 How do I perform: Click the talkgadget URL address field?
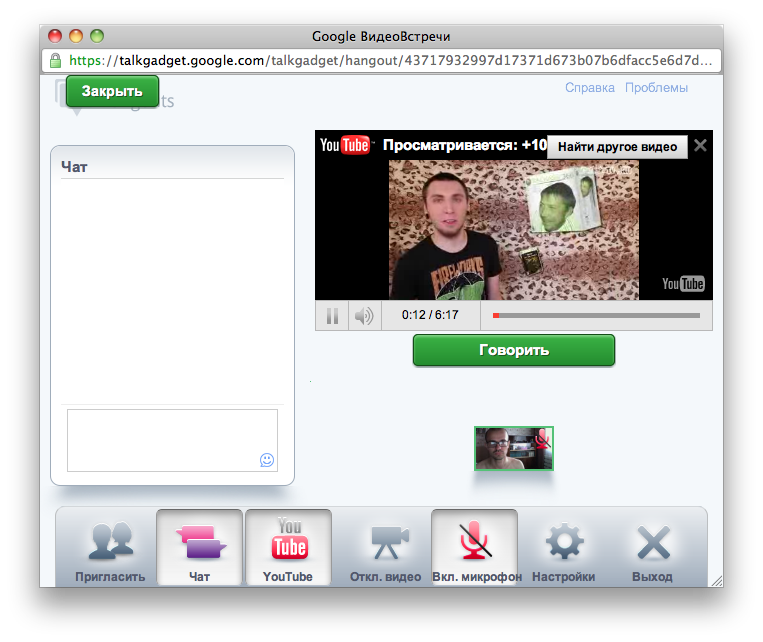(x=382, y=60)
